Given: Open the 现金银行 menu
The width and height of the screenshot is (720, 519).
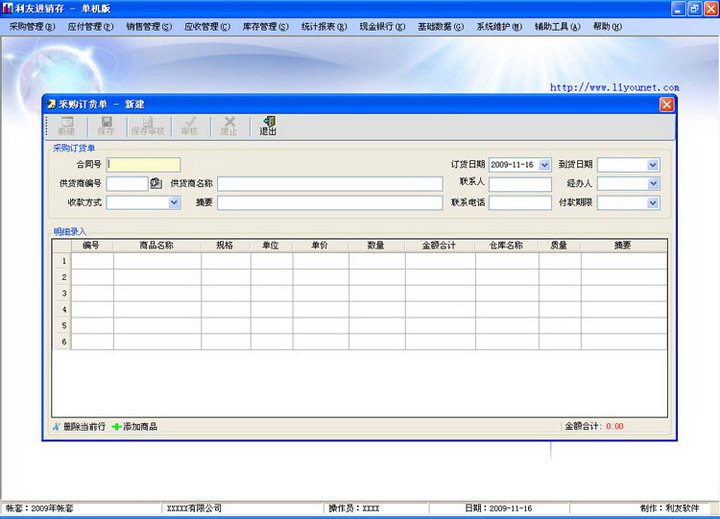Looking at the screenshot, I should 382,27.
